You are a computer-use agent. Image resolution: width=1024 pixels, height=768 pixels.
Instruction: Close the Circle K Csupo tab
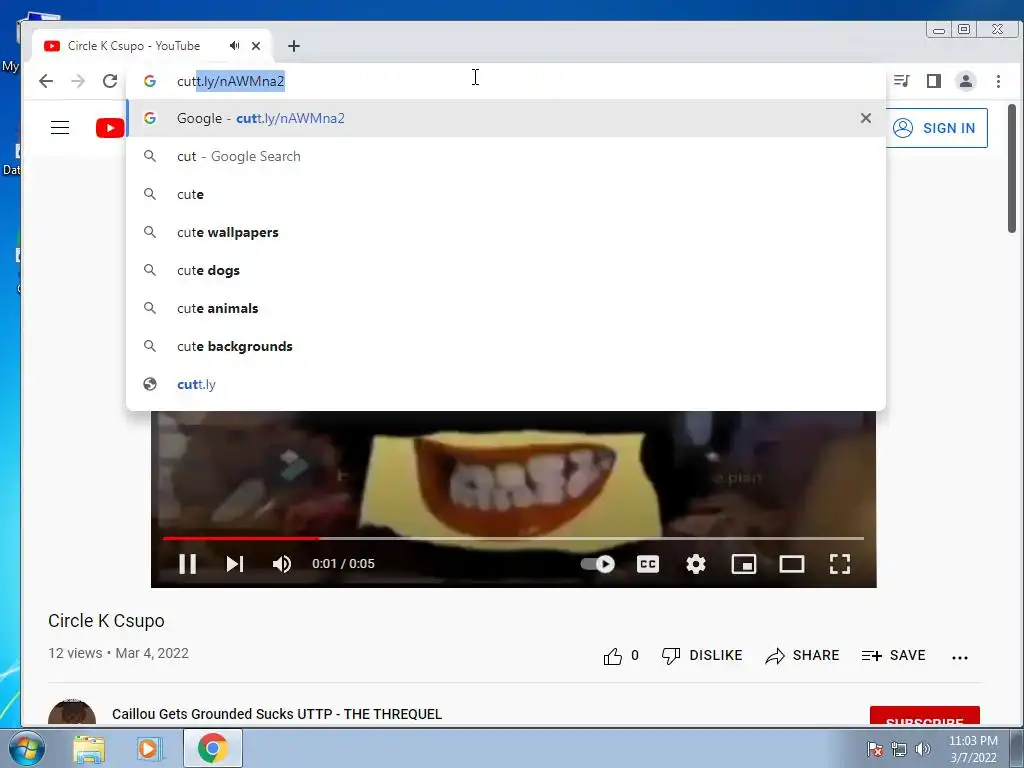(x=256, y=46)
